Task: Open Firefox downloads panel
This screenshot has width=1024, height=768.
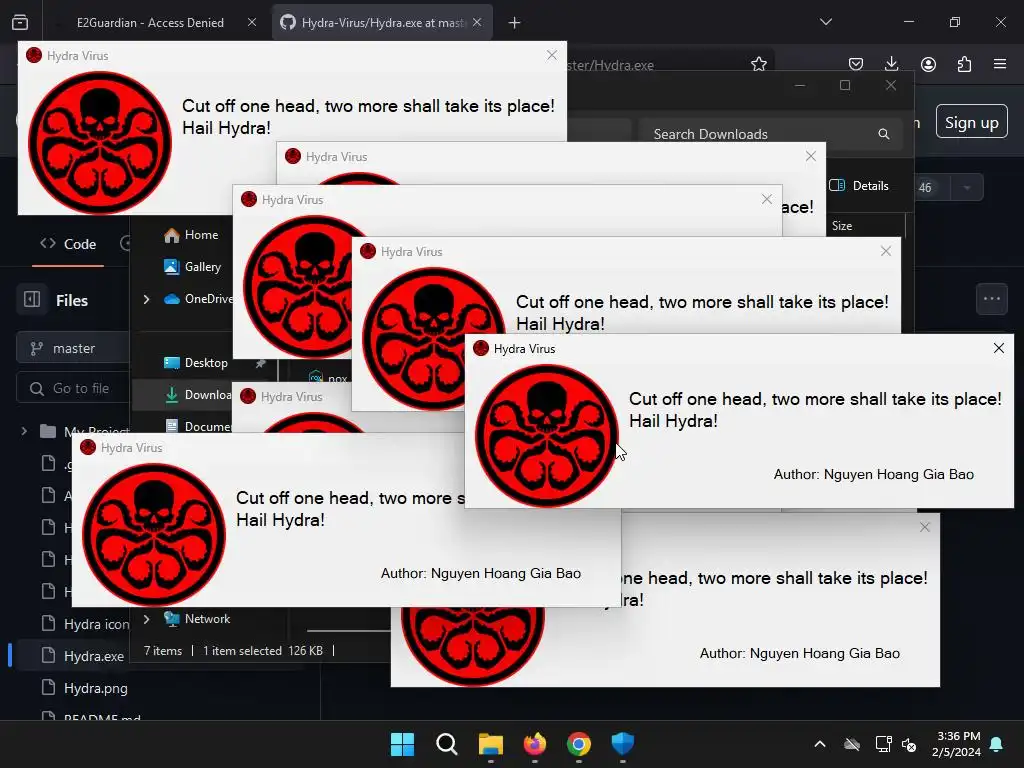Action: click(891, 64)
